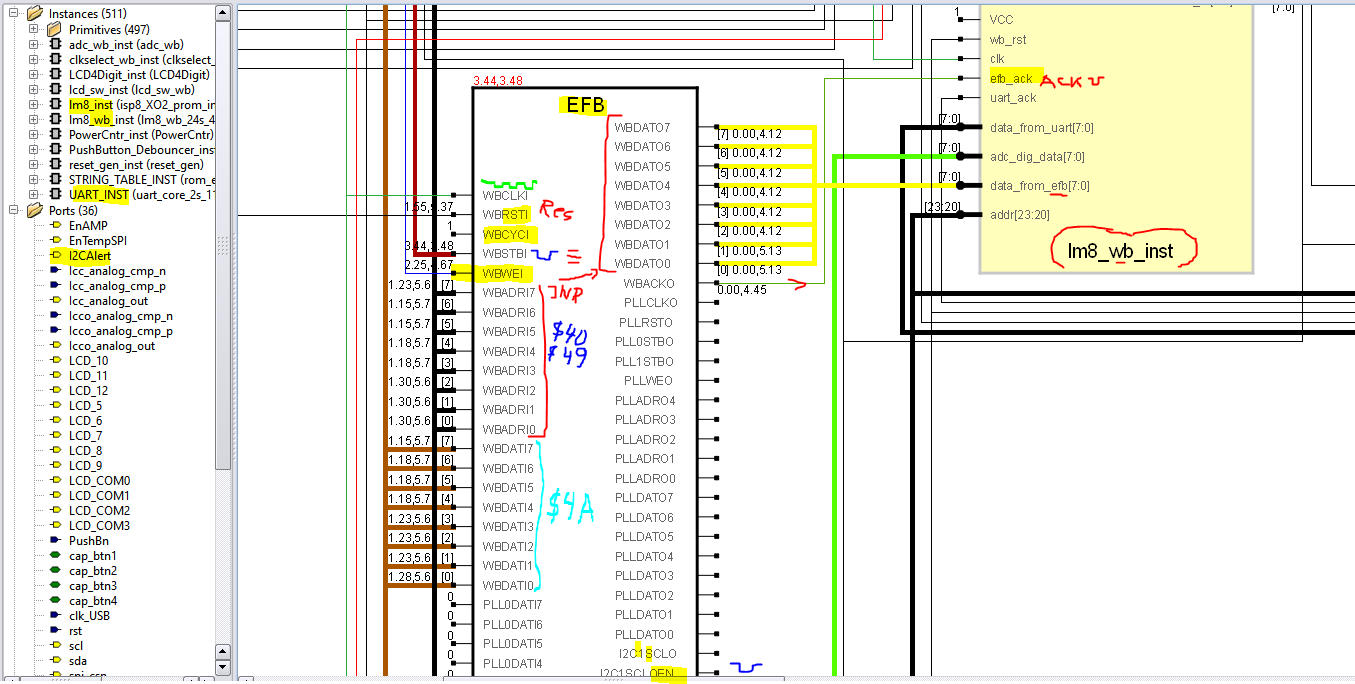Click the PowerCntr_inst chip icon
The image size is (1355, 684).
click(55, 135)
